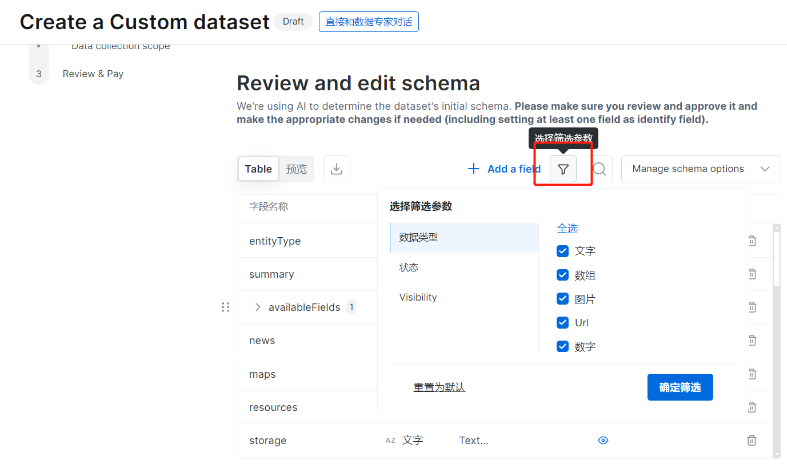This screenshot has width=787, height=474.
Task: Click the Draft status badge
Action: click(x=293, y=22)
